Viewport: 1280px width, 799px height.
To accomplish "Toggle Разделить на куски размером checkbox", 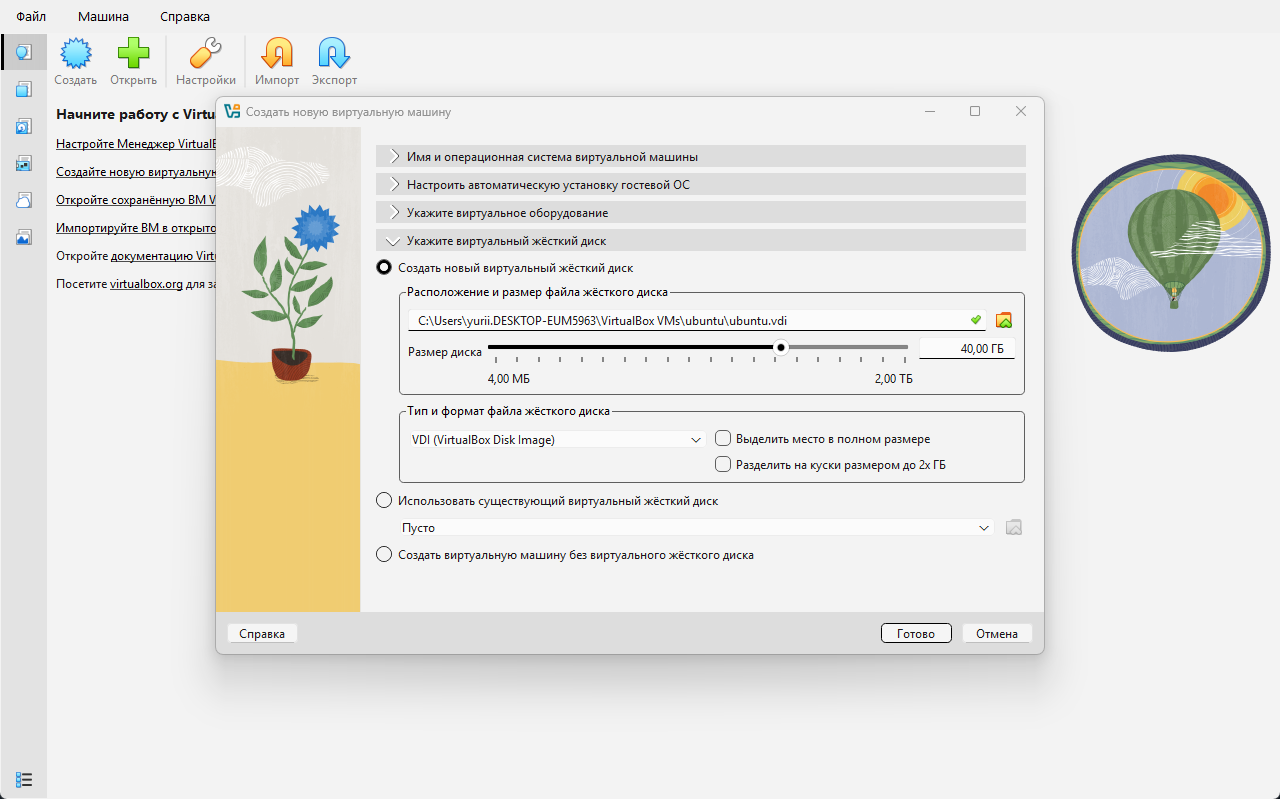I will [x=723, y=464].
